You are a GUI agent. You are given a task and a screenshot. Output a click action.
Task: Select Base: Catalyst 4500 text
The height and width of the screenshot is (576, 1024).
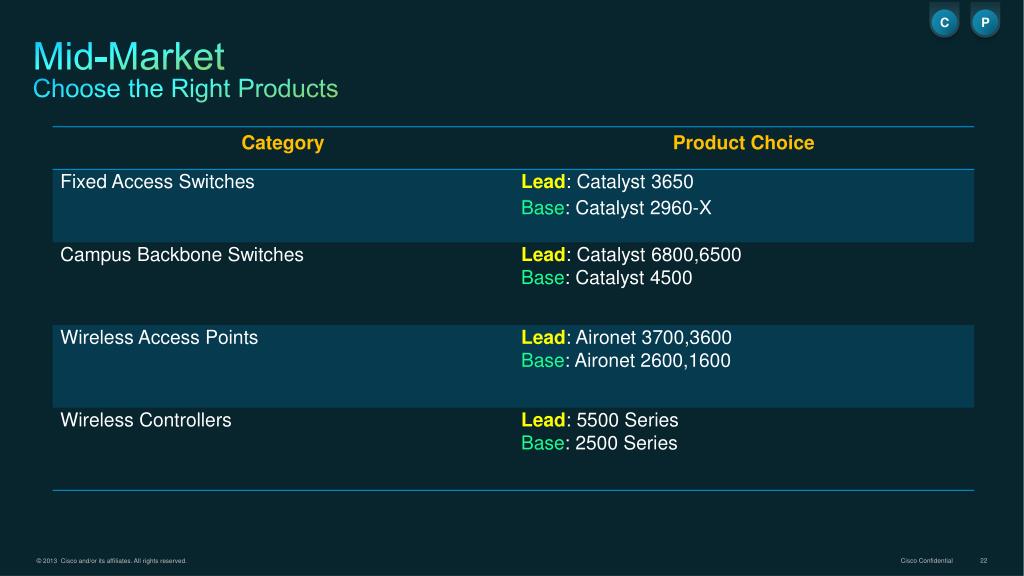pyautogui.click(x=607, y=278)
